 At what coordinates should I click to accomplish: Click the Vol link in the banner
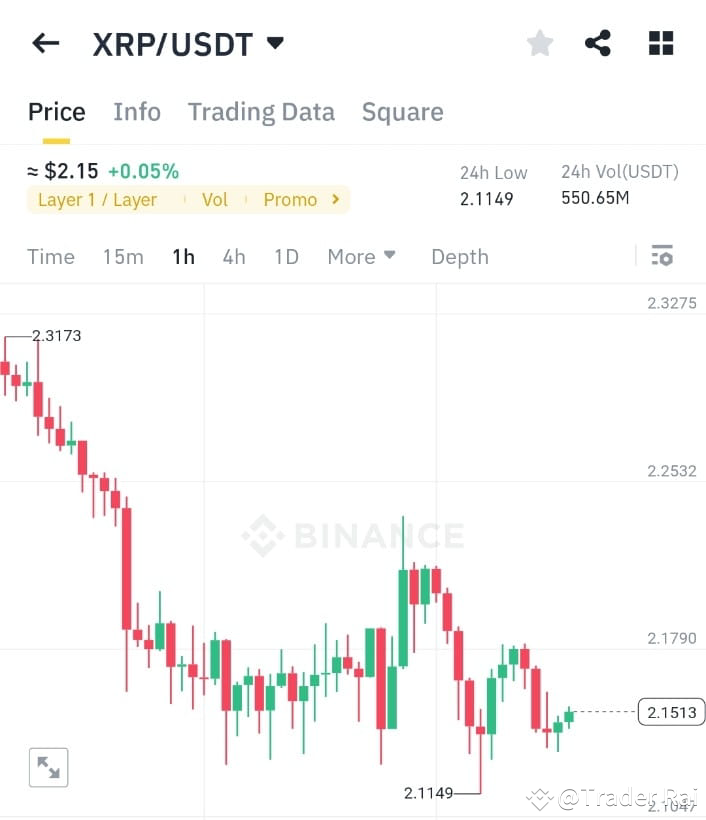[215, 199]
